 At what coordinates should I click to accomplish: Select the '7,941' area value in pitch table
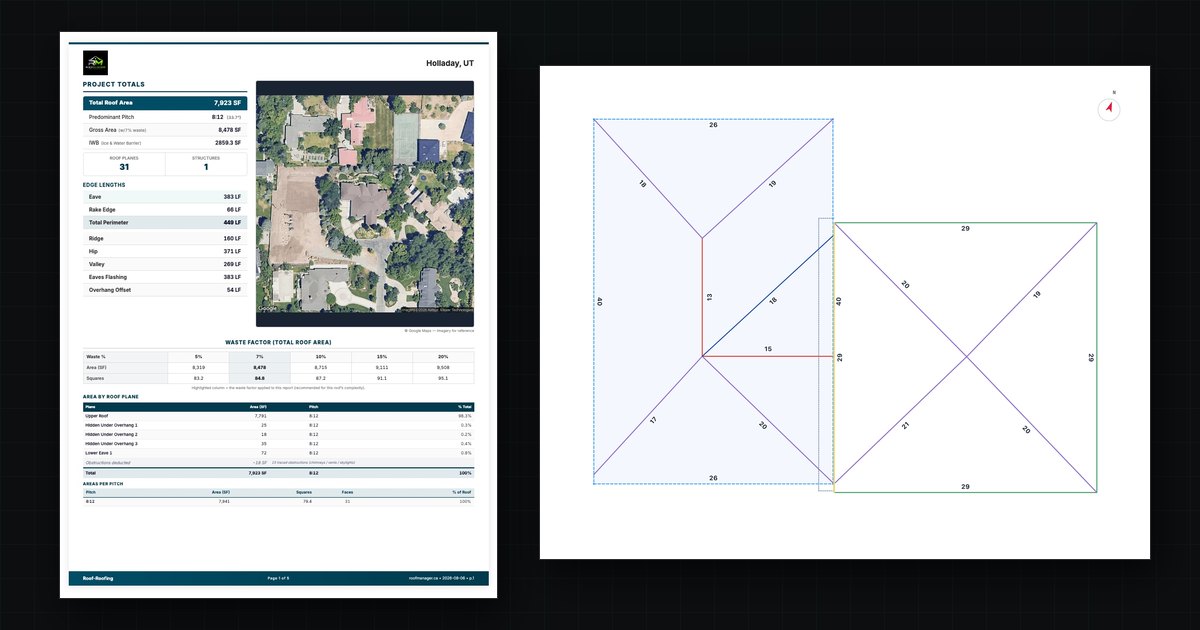pos(222,501)
